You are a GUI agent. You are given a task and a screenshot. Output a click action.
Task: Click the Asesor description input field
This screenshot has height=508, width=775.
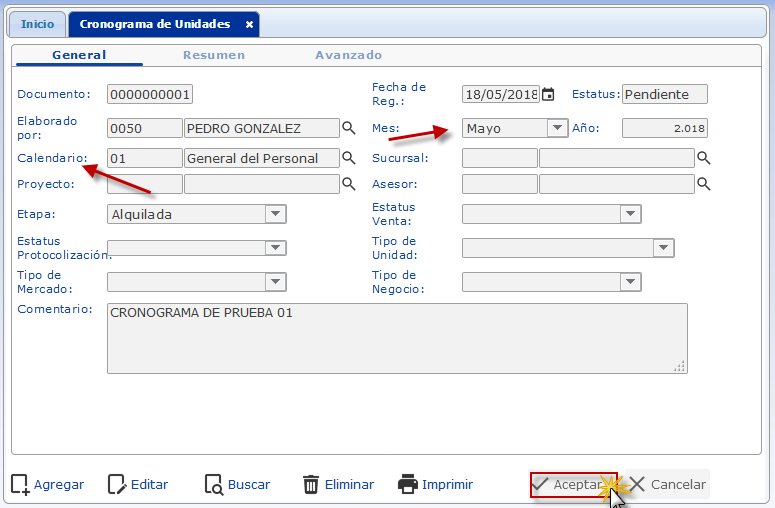pyautogui.click(x=617, y=184)
